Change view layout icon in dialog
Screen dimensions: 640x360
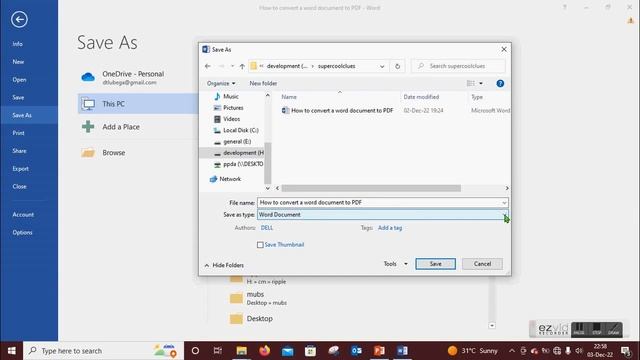(471, 83)
